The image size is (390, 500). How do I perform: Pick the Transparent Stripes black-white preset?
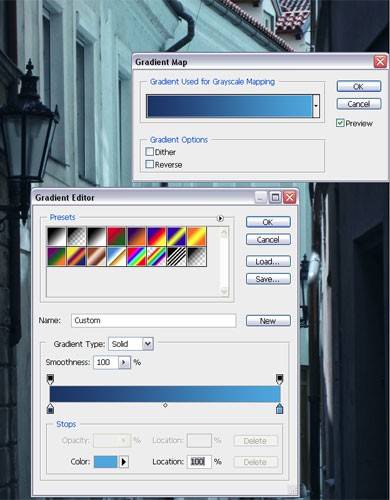[x=177, y=256]
